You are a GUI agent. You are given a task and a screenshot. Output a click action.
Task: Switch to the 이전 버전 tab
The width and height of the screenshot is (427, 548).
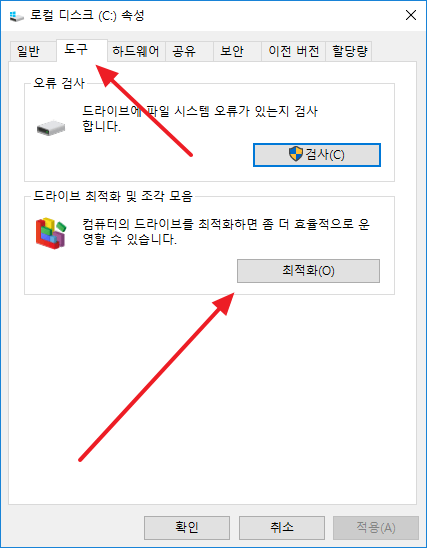tap(294, 51)
